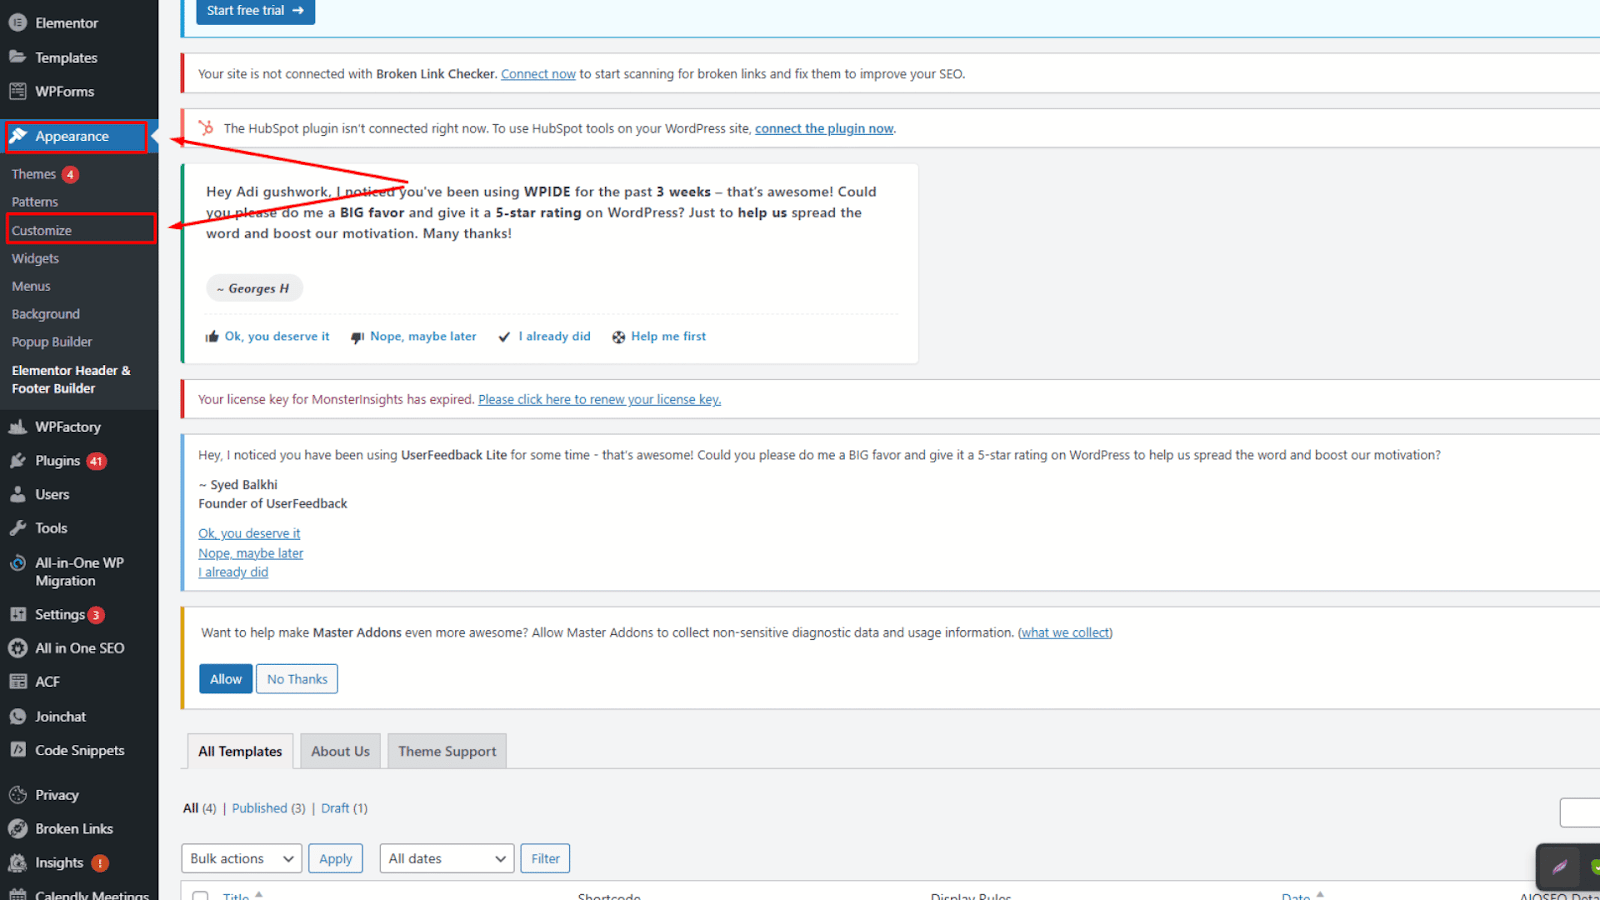Click the lifebuoy icon beside Help me first

(619, 337)
